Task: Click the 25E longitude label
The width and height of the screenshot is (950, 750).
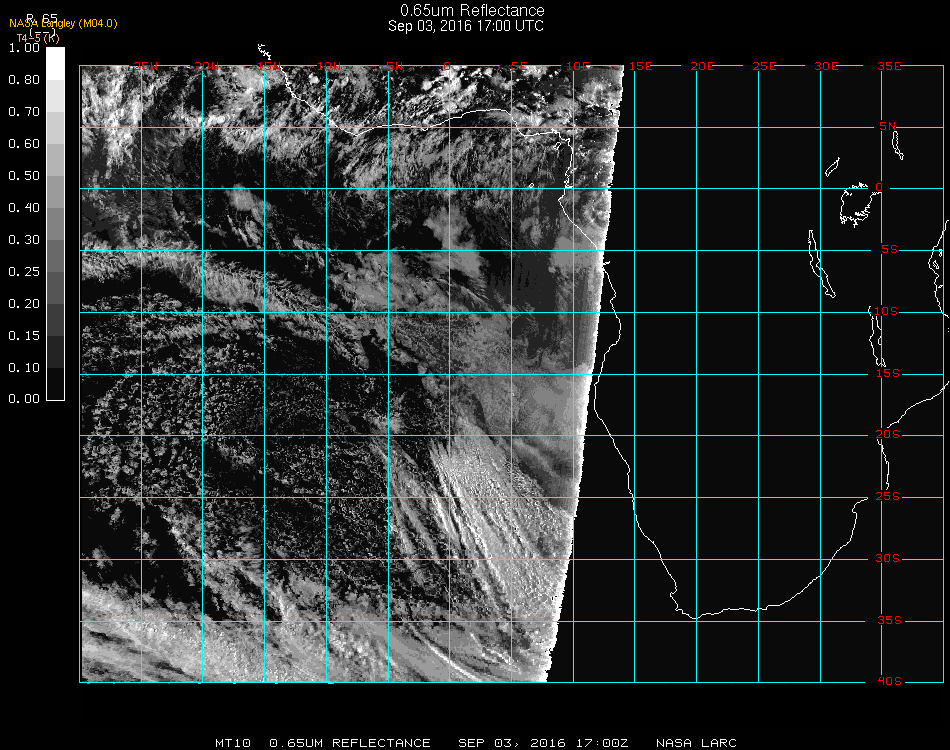Action: [x=764, y=66]
